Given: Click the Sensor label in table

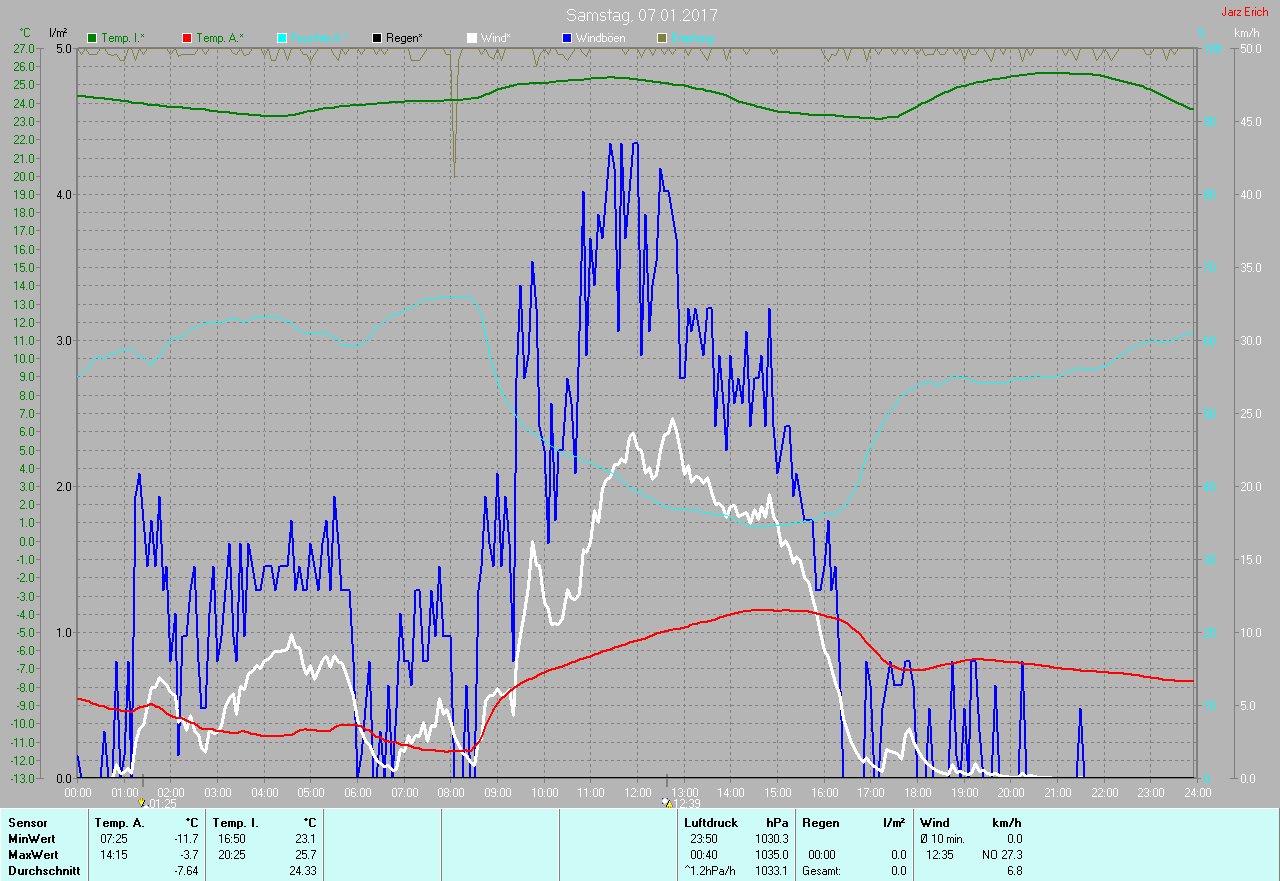Looking at the screenshot, I should (x=27, y=823).
